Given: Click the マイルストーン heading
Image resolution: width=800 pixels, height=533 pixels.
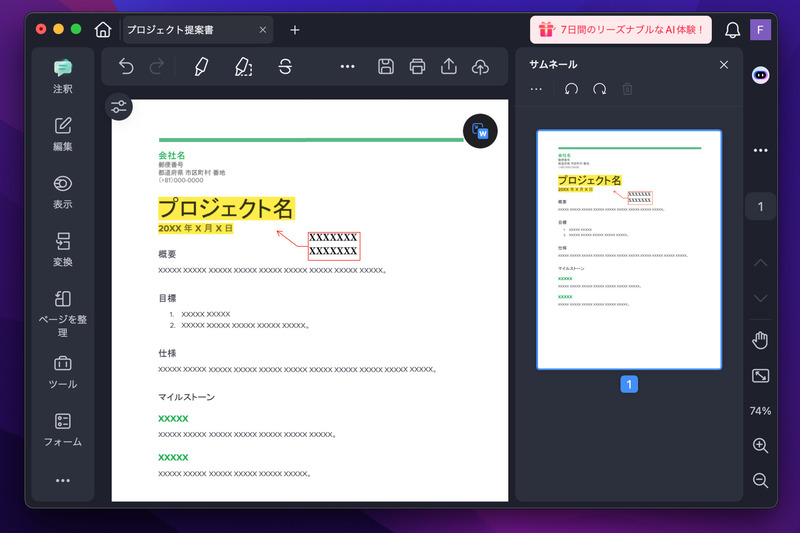Looking at the screenshot, I should (x=187, y=397).
